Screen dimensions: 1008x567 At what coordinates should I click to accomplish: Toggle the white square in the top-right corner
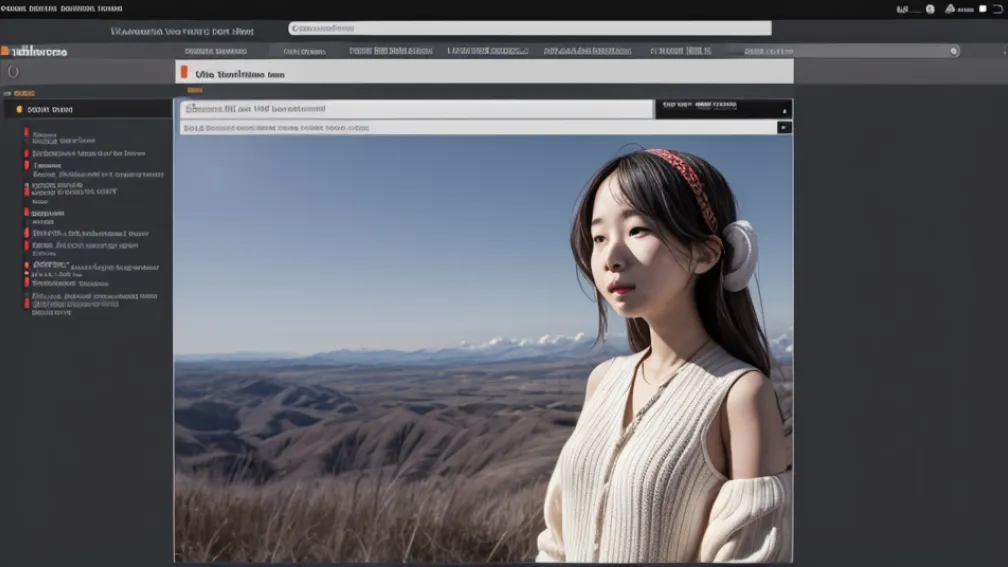[x=982, y=9]
